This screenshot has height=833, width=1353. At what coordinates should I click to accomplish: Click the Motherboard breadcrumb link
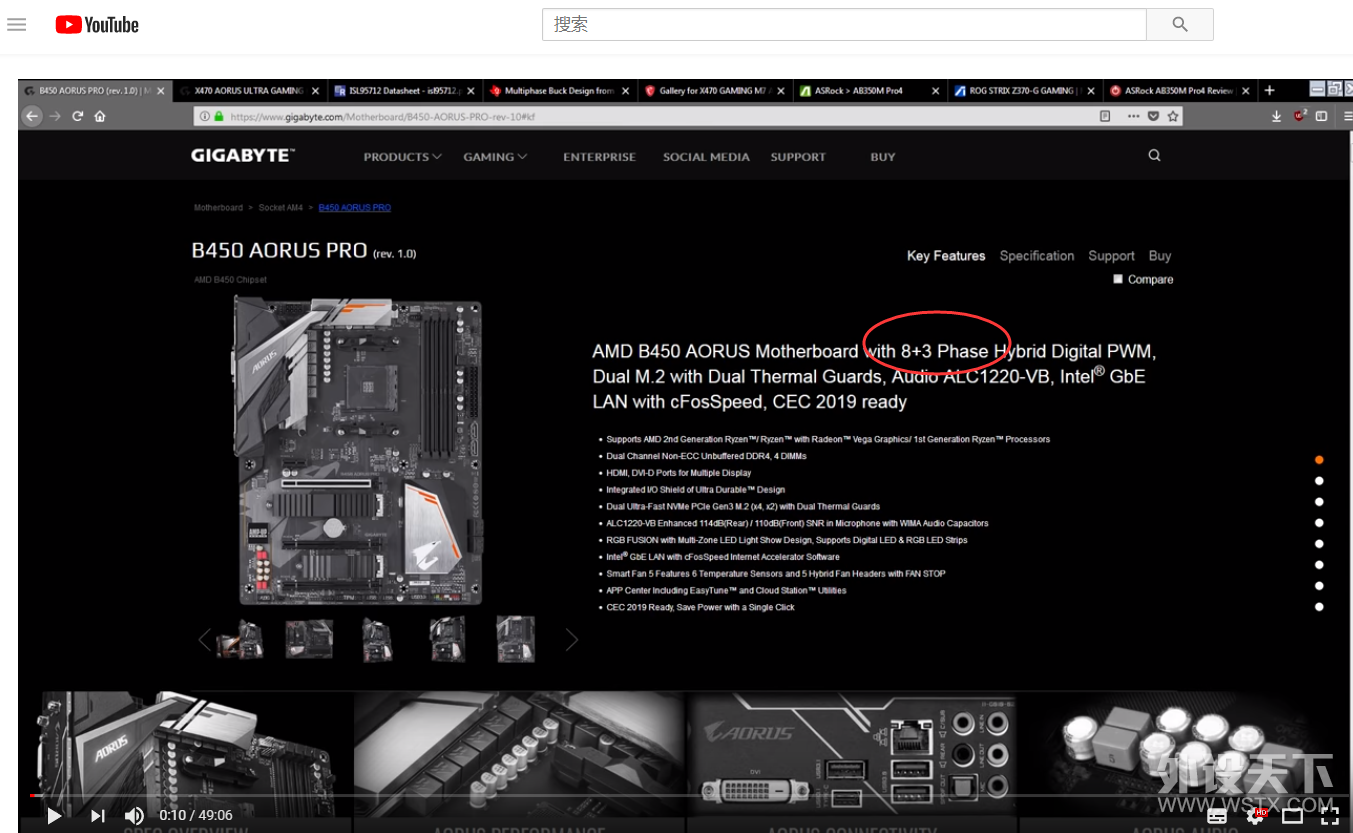218,208
